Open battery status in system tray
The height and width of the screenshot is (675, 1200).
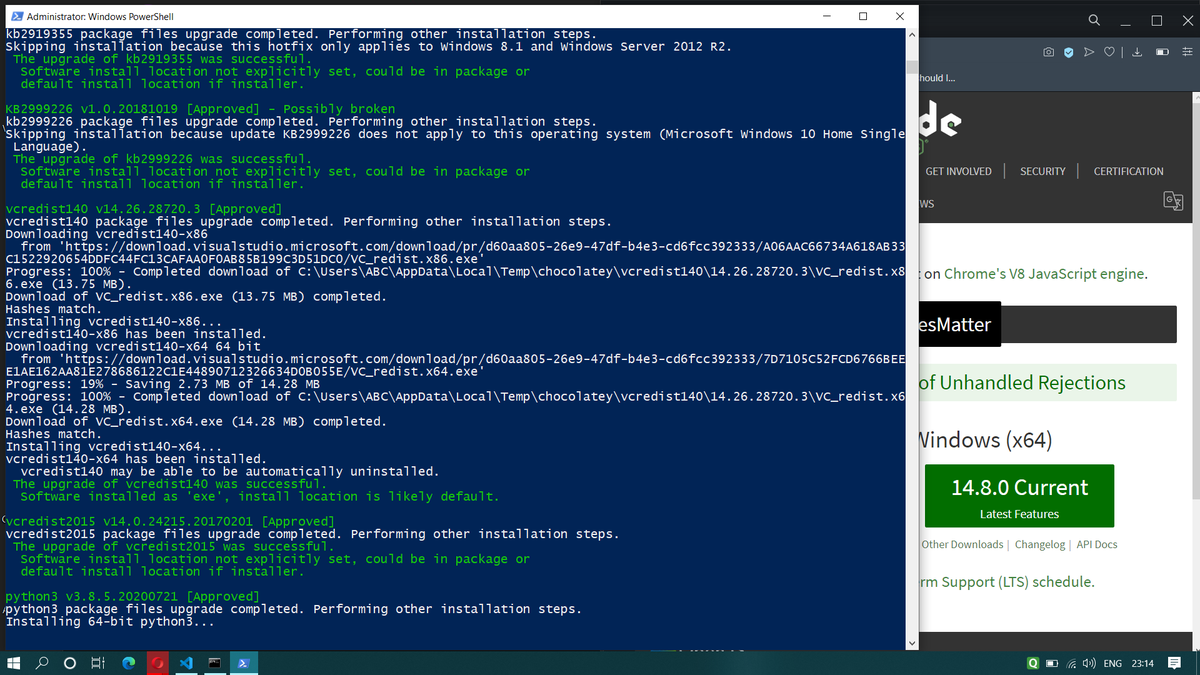point(1052,663)
